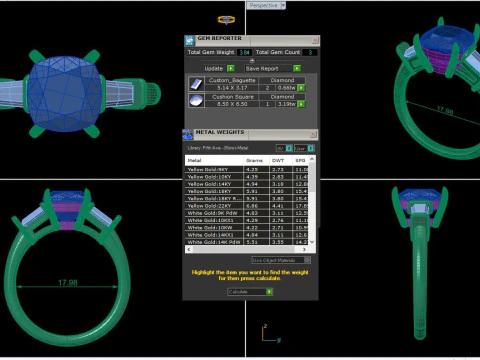Toggle Use Object Materials option
Viewport: 480px width, 360px height.
click(281, 260)
